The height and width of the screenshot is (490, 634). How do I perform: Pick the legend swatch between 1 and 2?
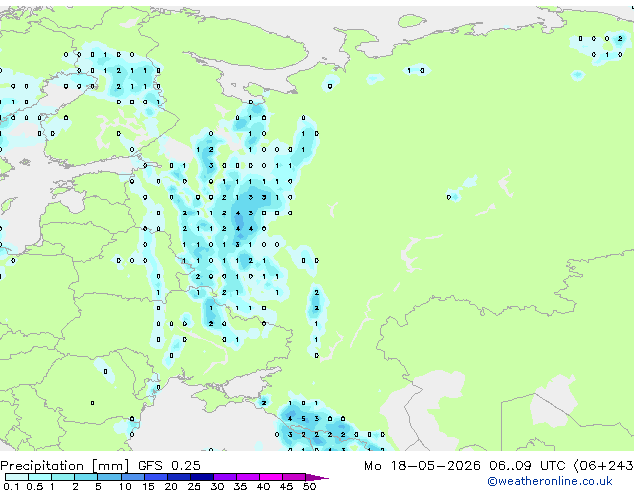[63, 477]
